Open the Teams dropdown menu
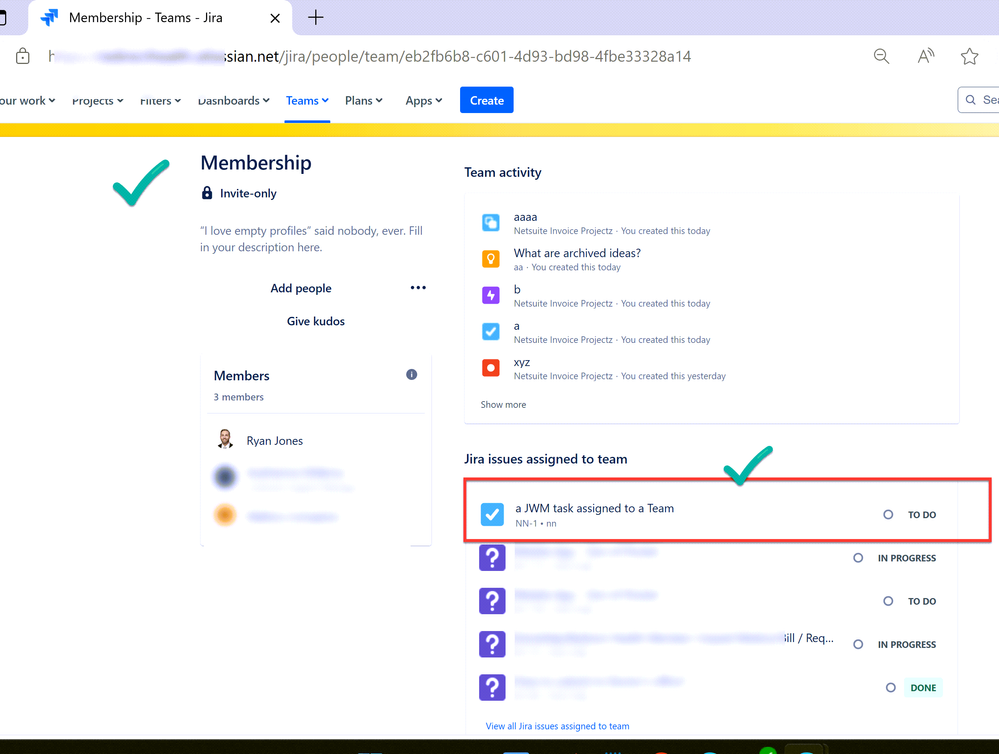Viewport: 999px width, 754px height. [307, 101]
